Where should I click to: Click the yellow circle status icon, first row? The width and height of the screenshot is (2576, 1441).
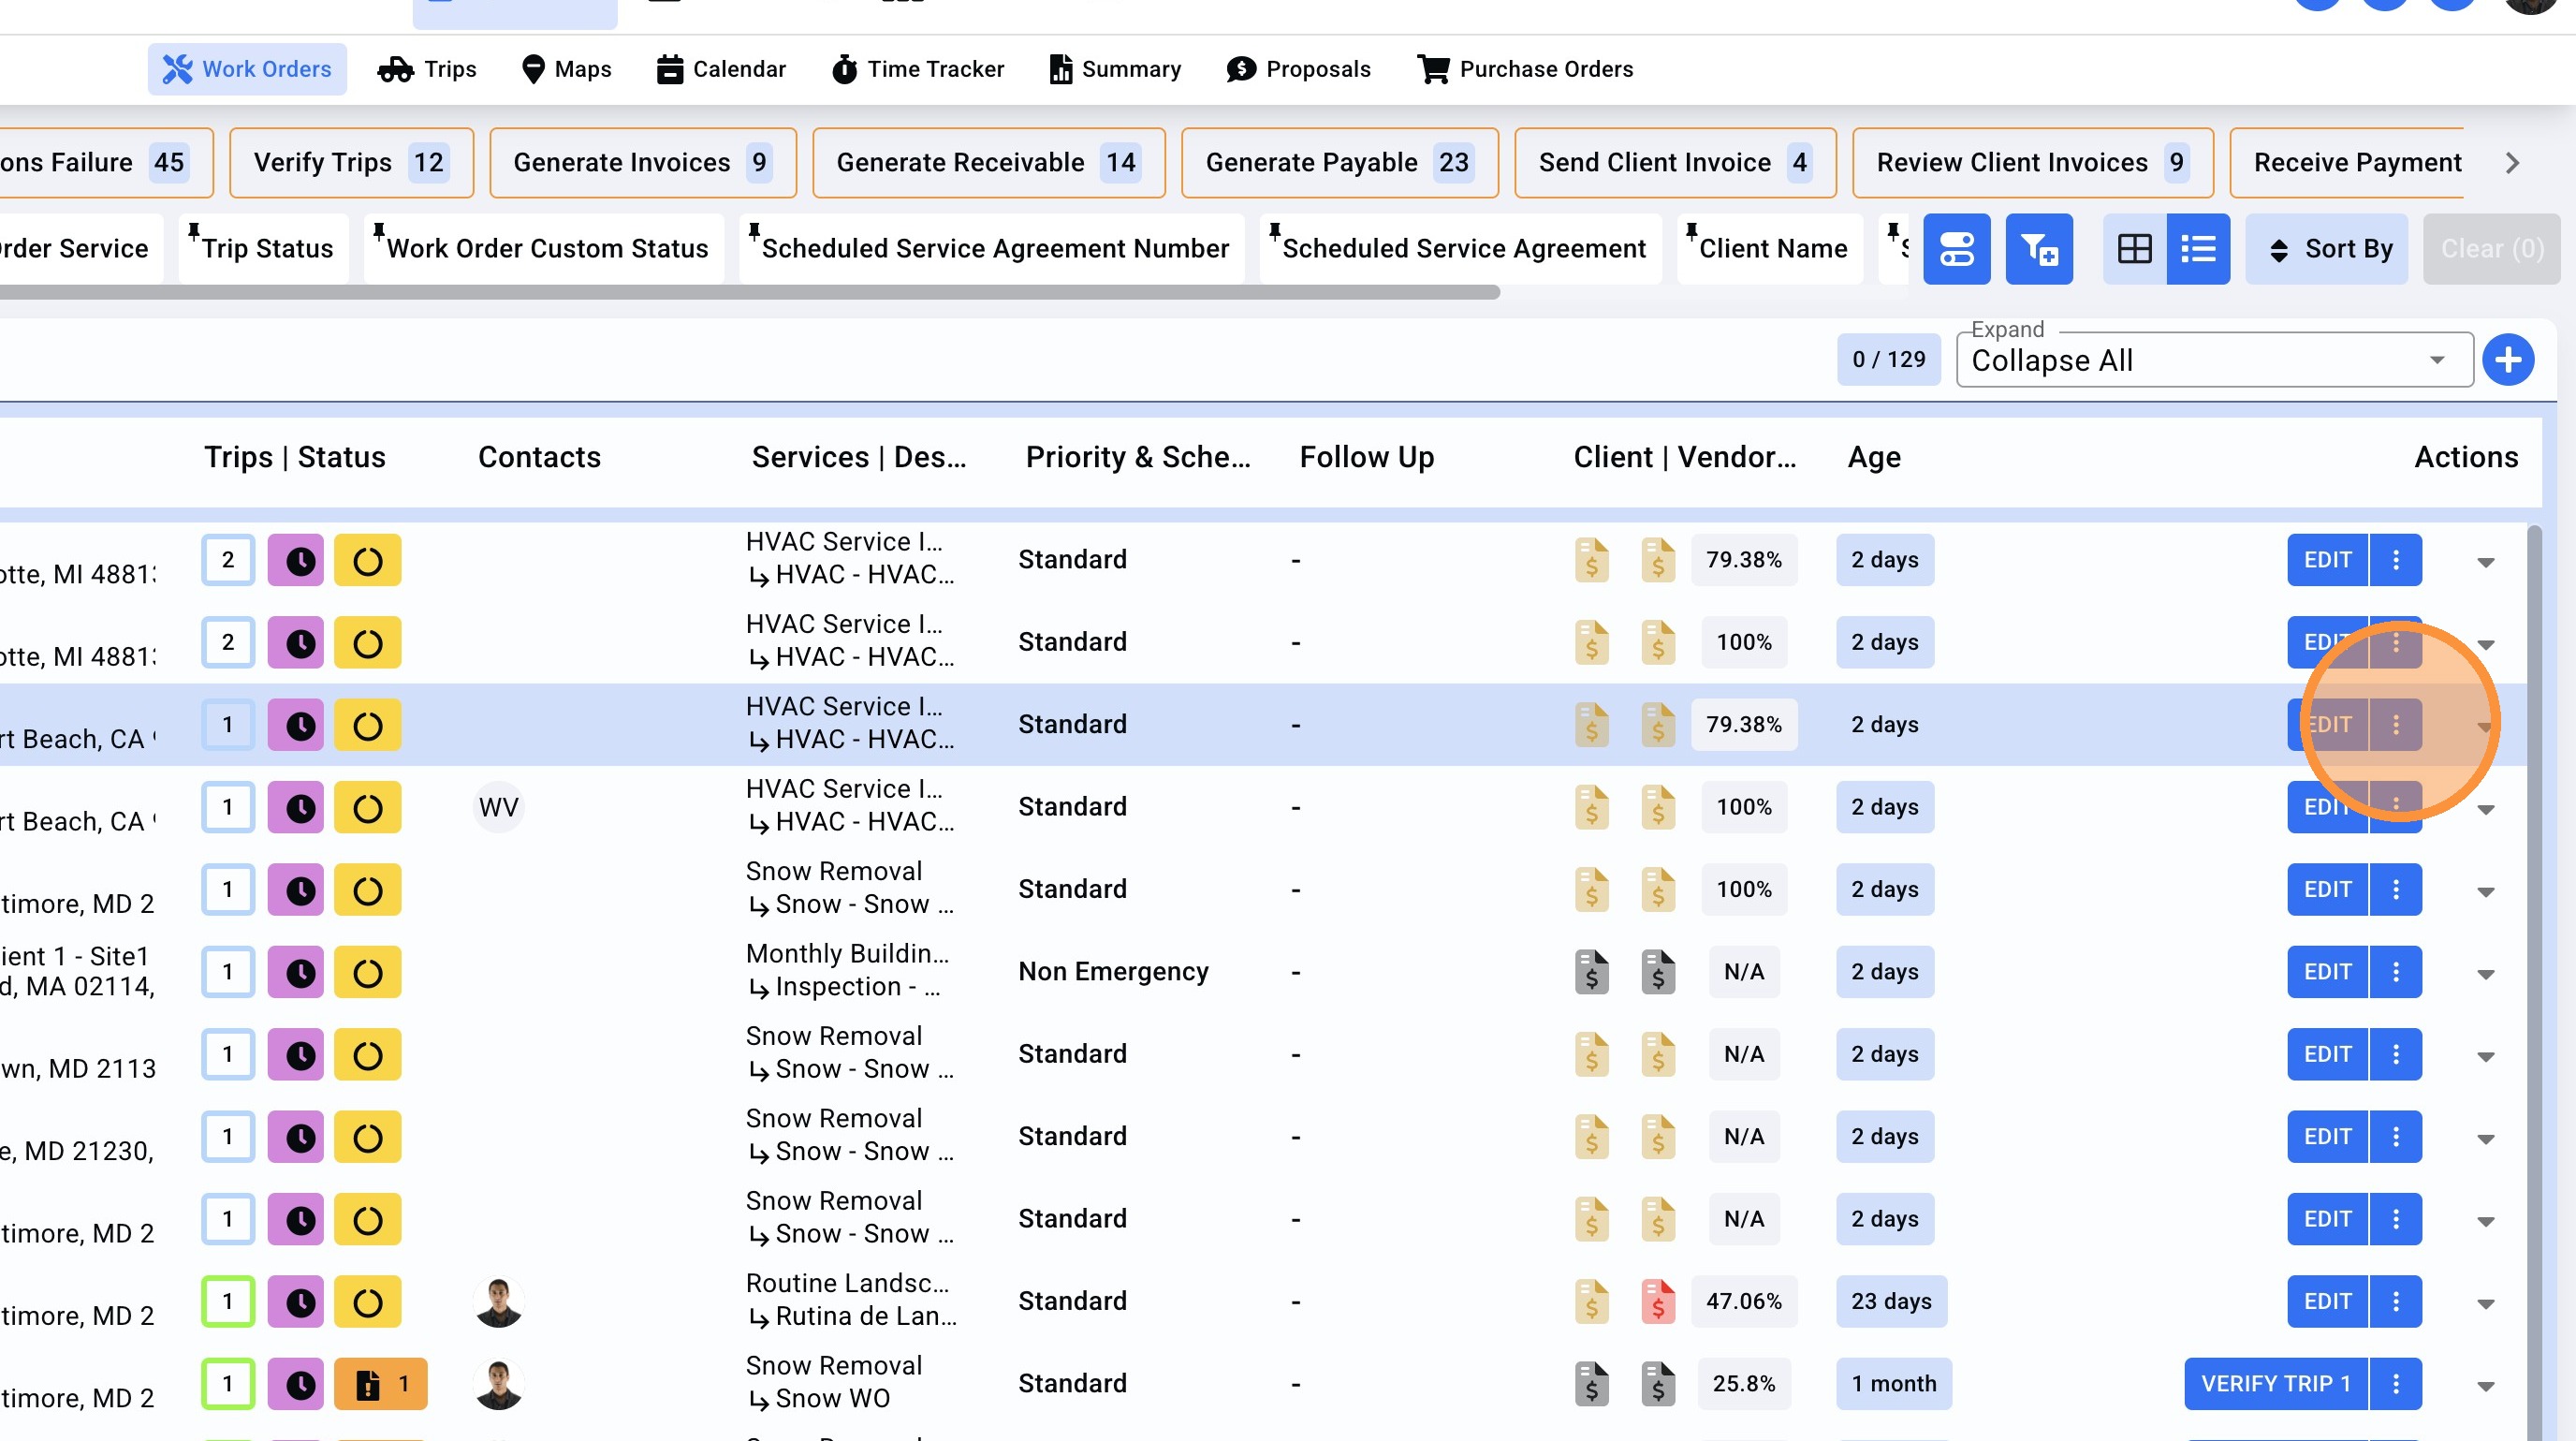tap(367, 560)
